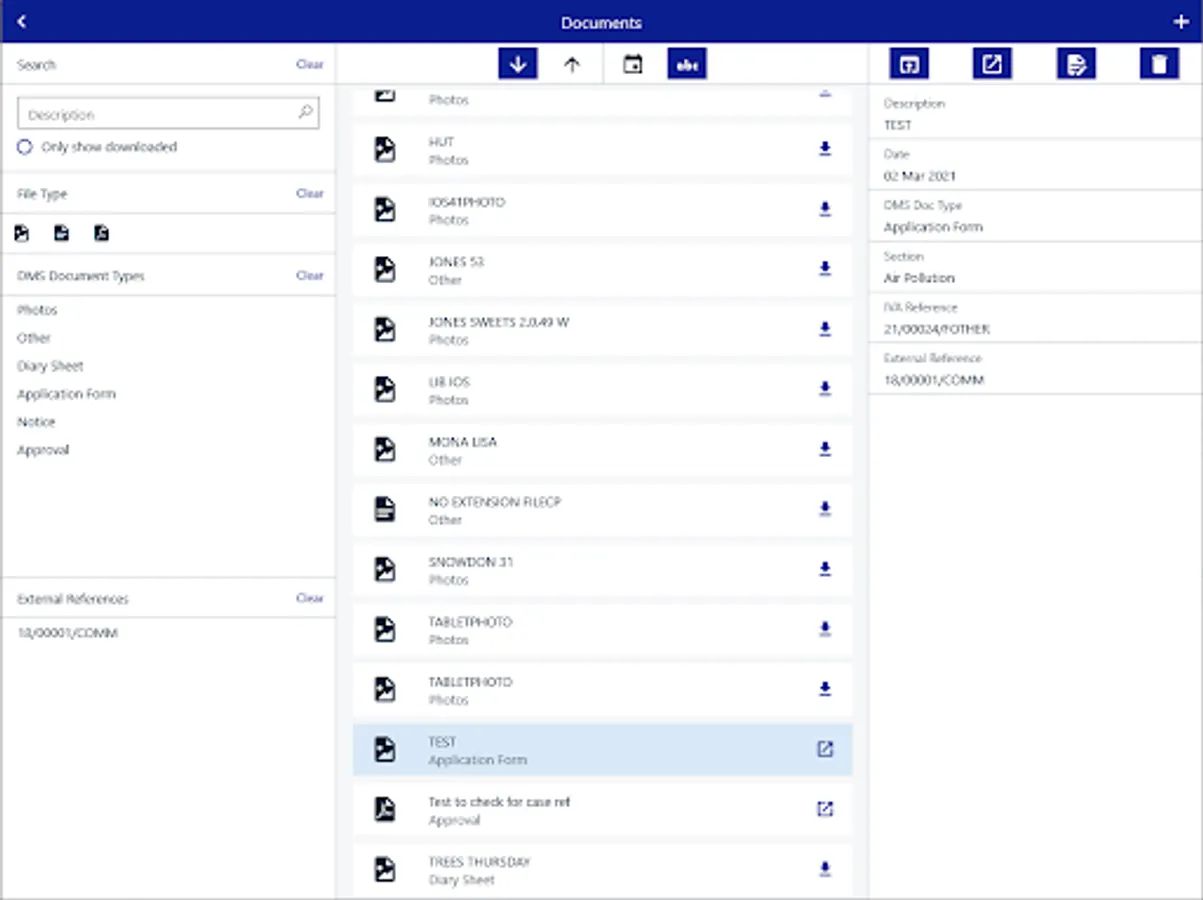Click the date value 02 Mar 2021
Screen dimensions: 1203x900
[x=920, y=176]
